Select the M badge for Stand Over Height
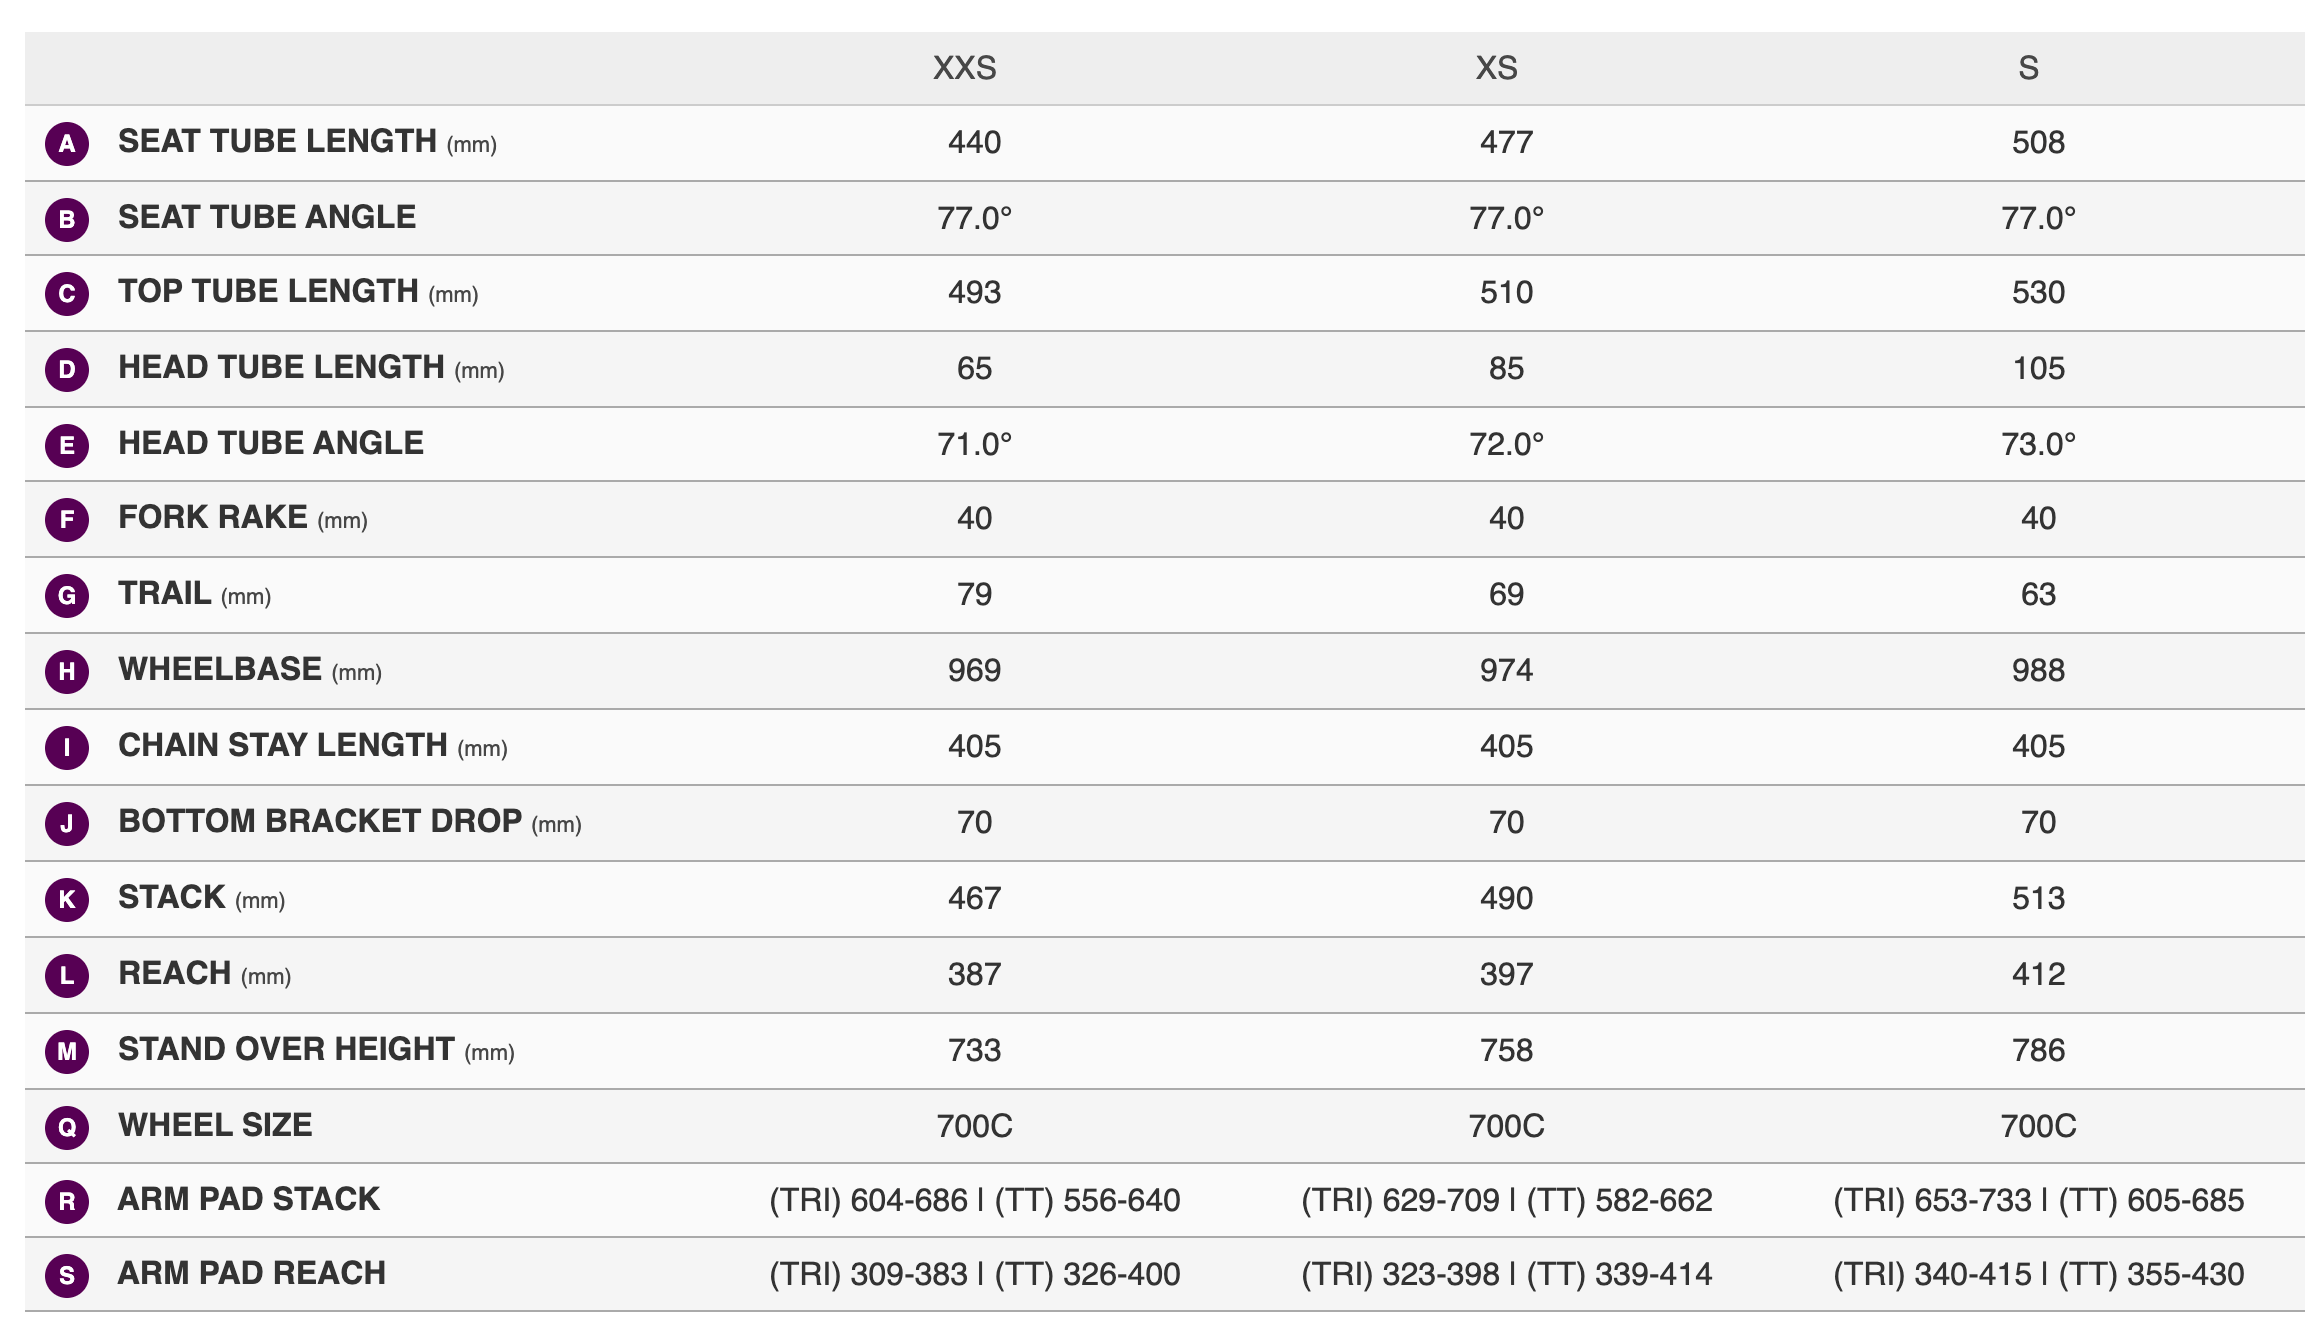 click(67, 1051)
